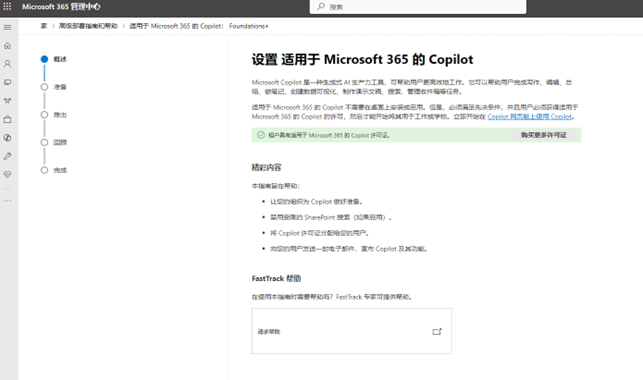The image size is (643, 380).
Task: Open the 请求帮助 FastTrack card
Action: click(x=352, y=331)
